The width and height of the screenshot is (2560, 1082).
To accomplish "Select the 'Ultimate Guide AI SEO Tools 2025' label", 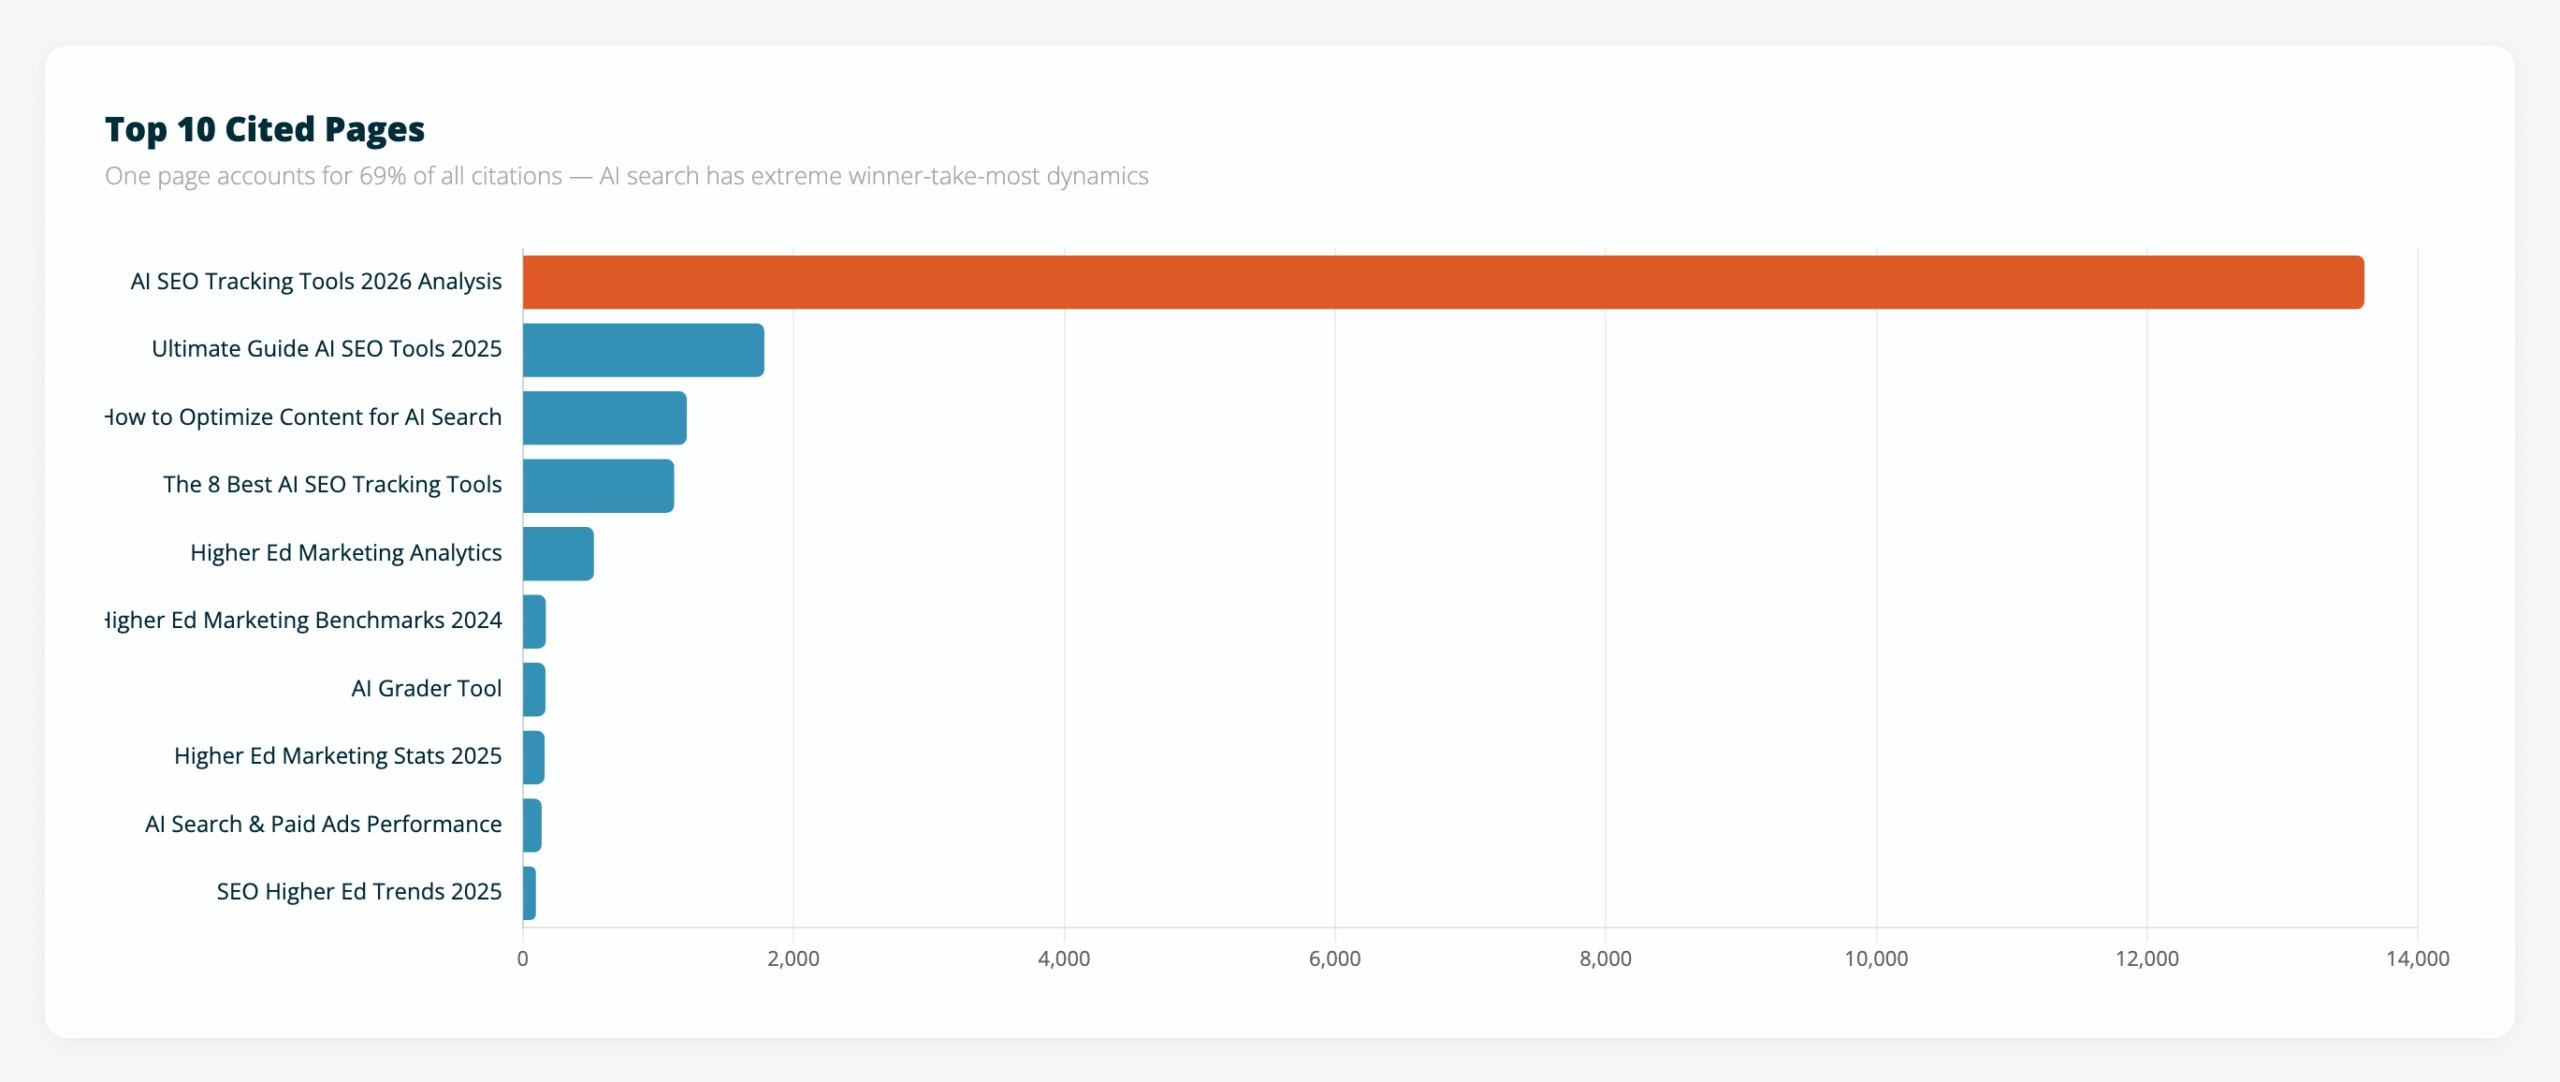I will coord(327,349).
